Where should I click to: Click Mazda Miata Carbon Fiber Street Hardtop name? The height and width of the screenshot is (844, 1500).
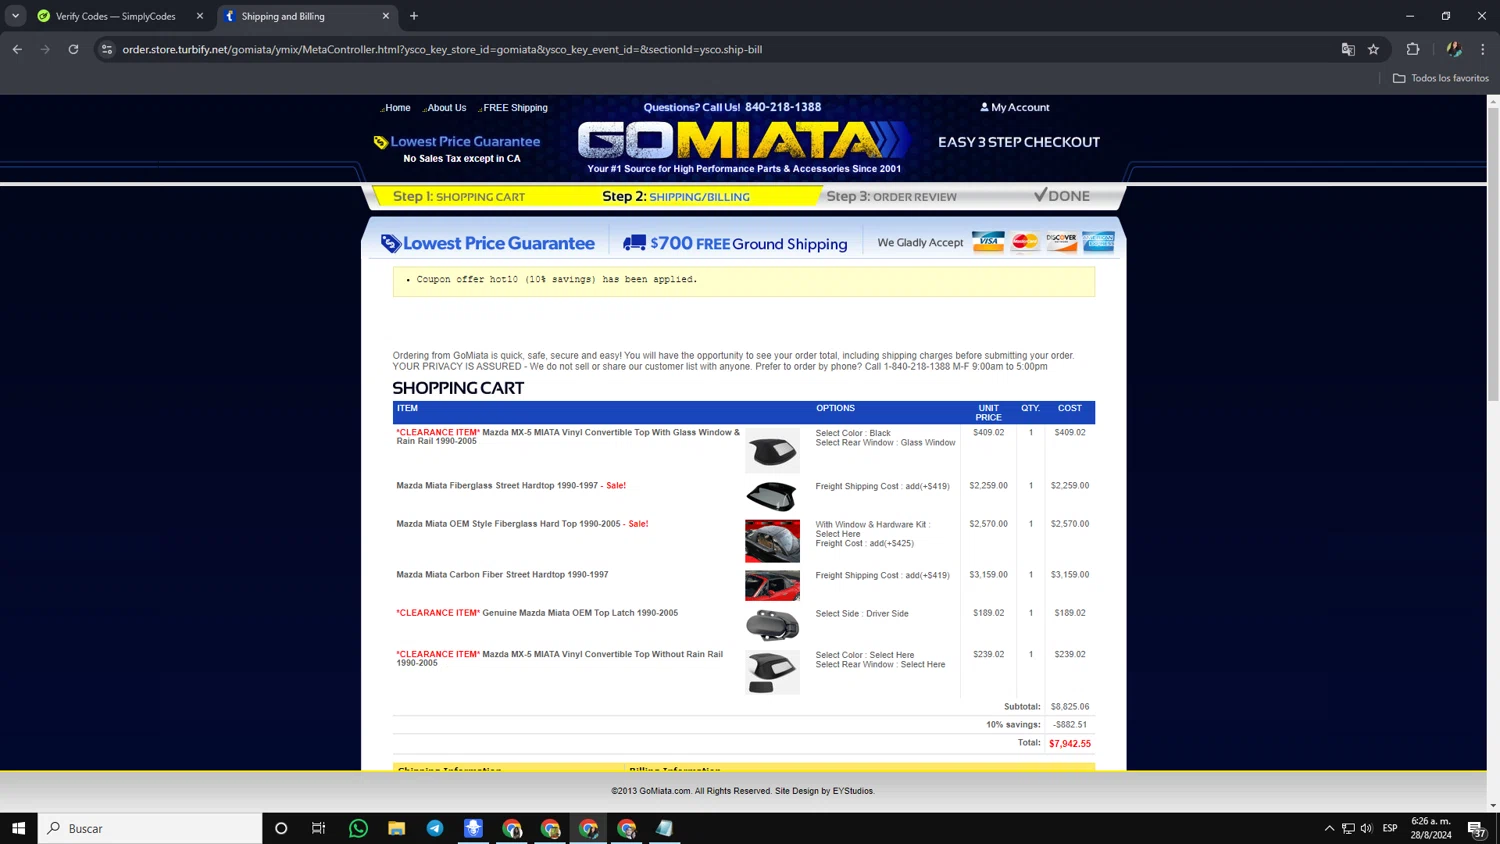502,575
